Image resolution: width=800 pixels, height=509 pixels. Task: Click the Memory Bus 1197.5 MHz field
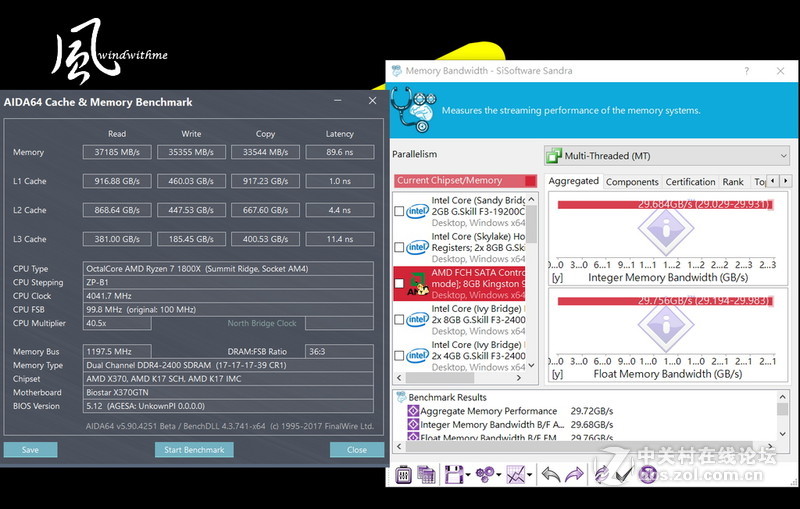pos(117,351)
